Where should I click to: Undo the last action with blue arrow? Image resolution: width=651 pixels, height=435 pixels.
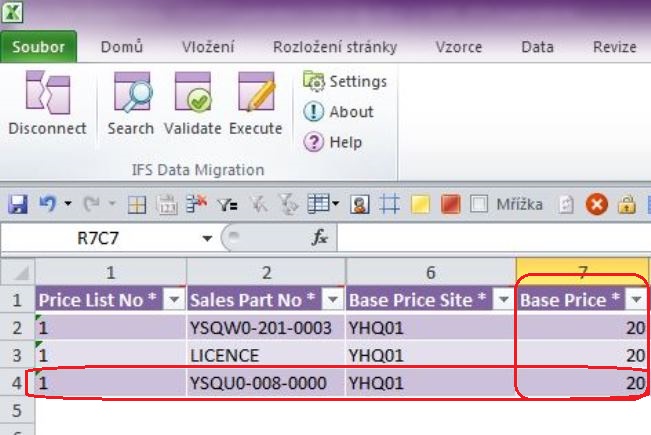[x=47, y=204]
